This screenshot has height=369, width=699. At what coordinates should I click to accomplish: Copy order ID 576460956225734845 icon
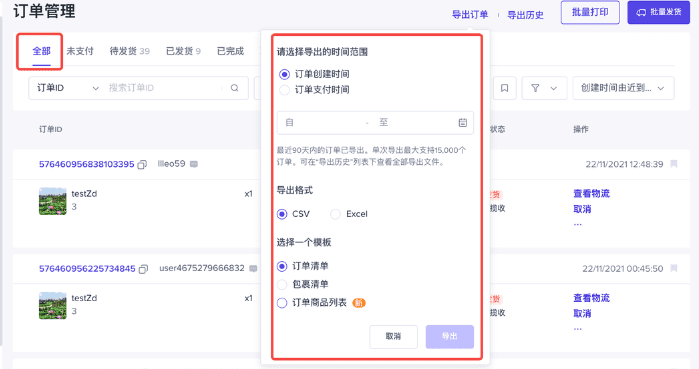pos(143,269)
